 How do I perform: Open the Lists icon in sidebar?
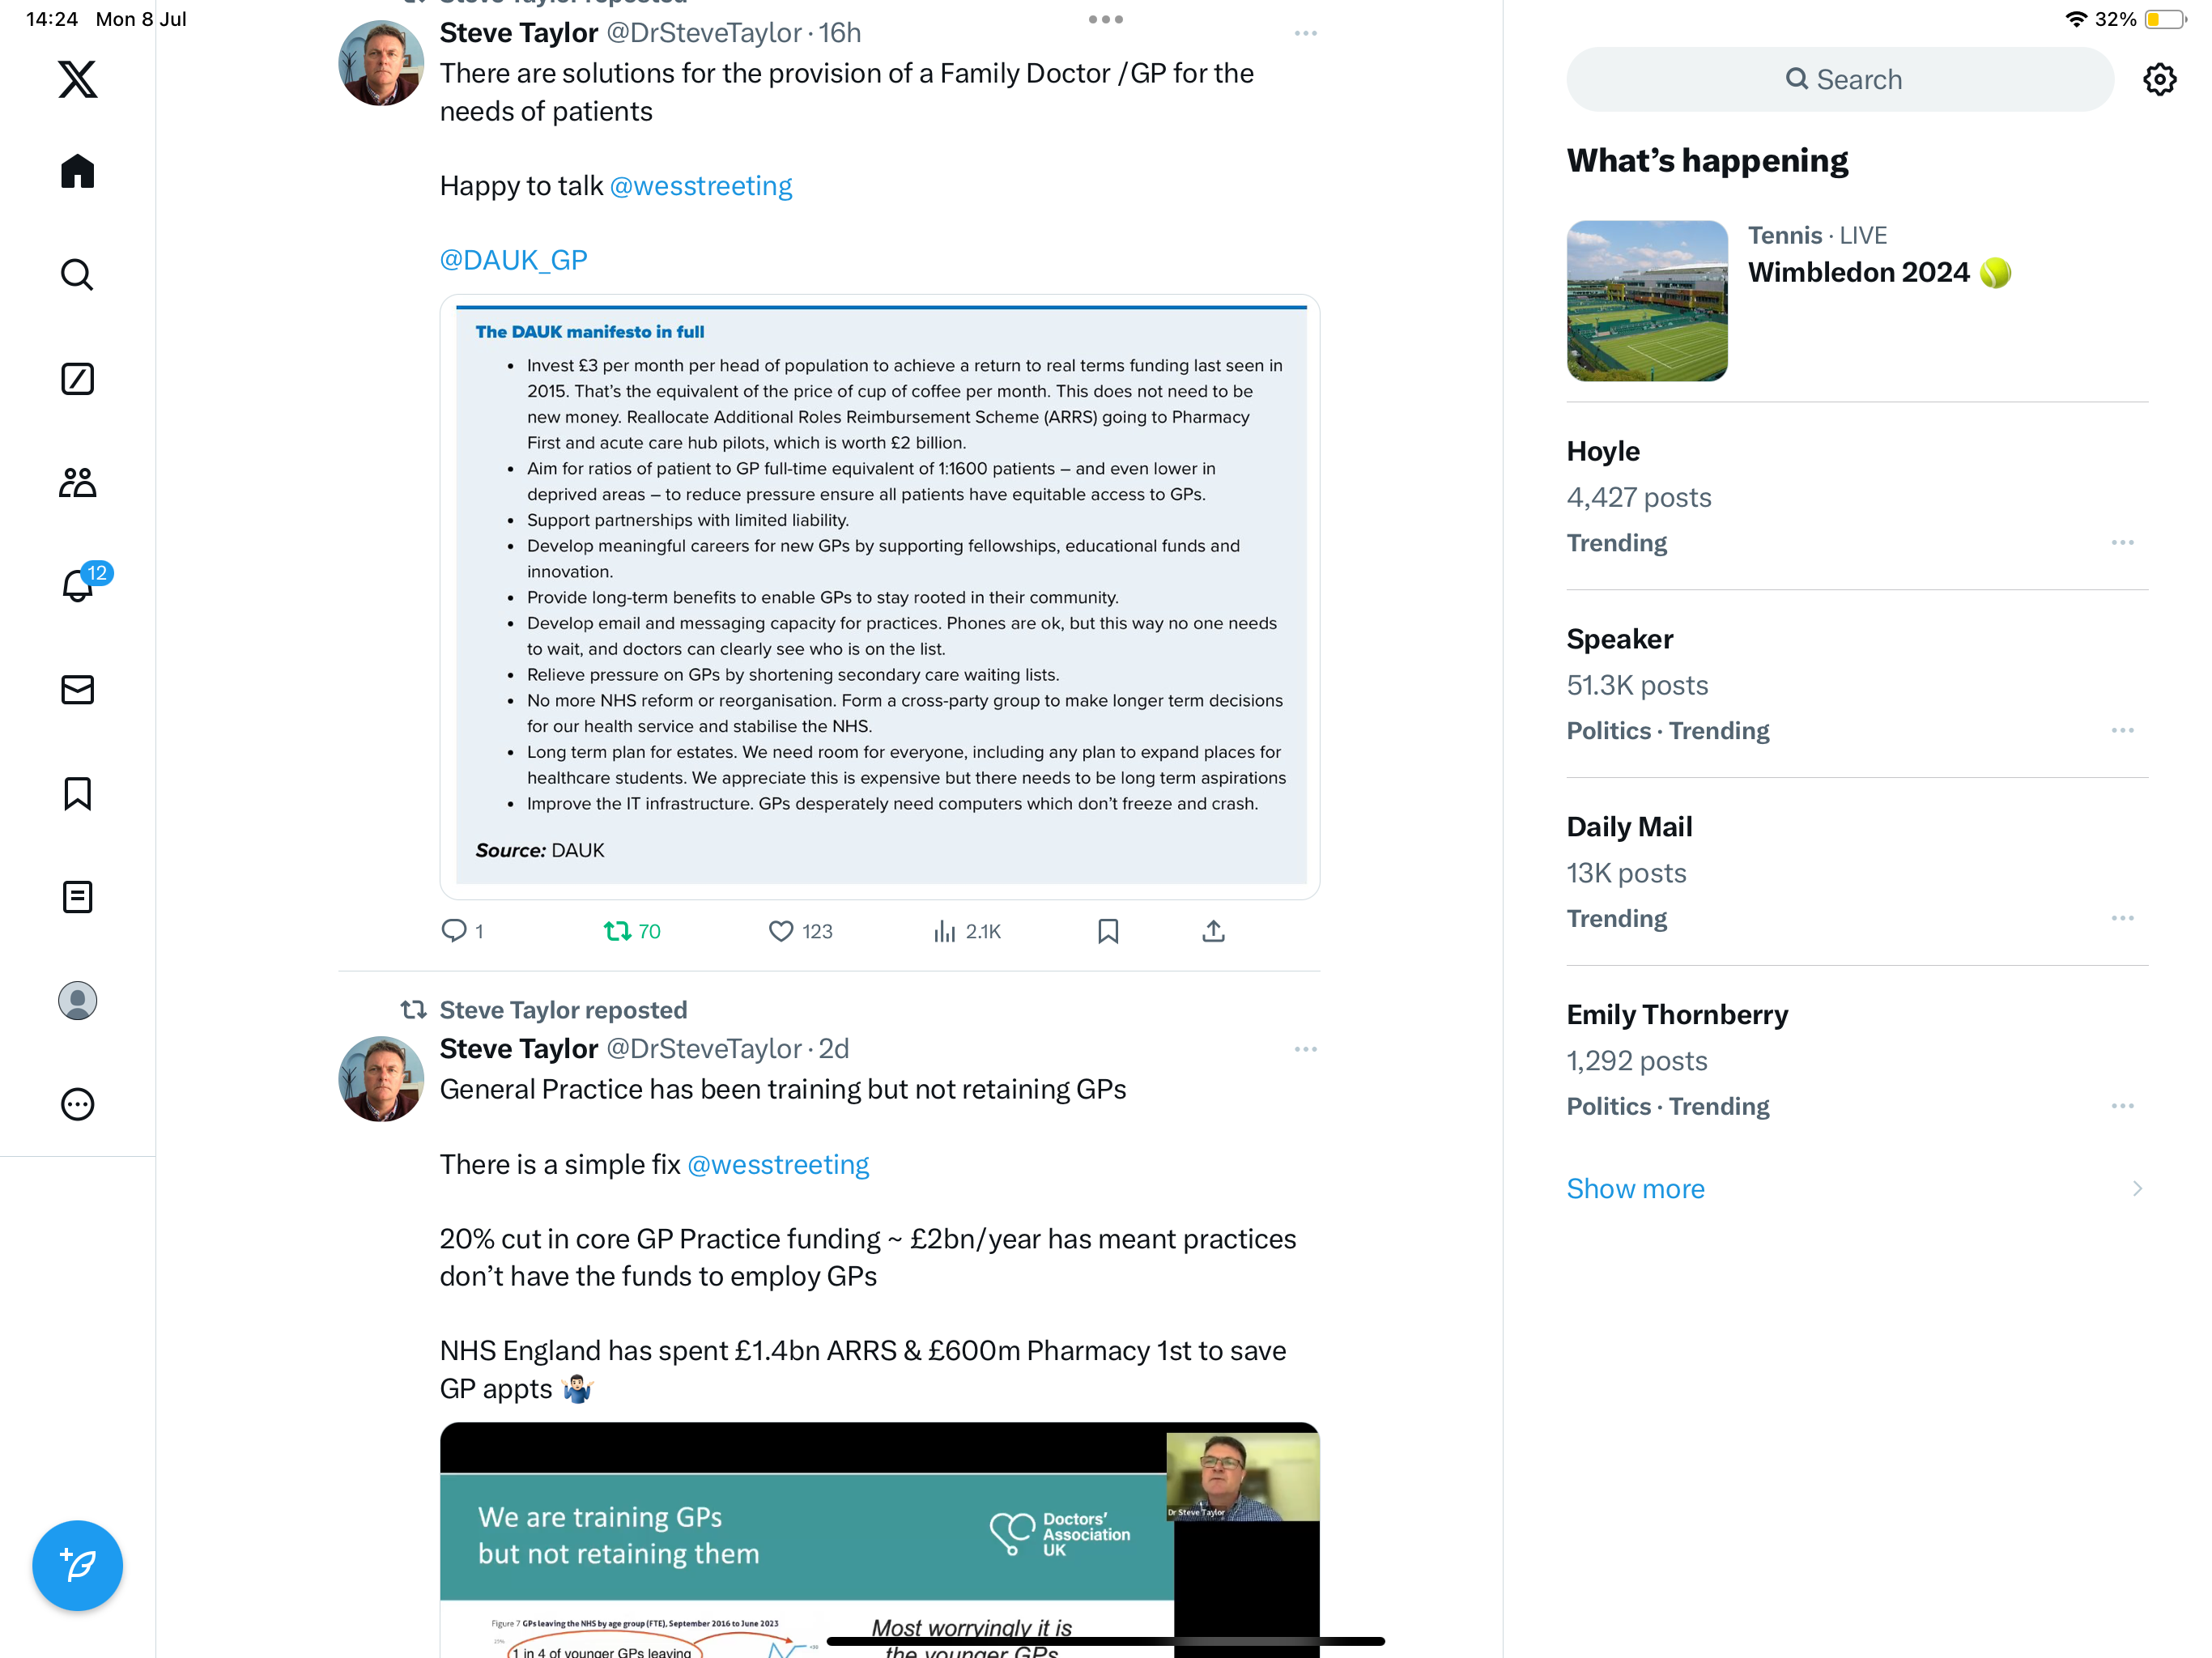[77, 897]
